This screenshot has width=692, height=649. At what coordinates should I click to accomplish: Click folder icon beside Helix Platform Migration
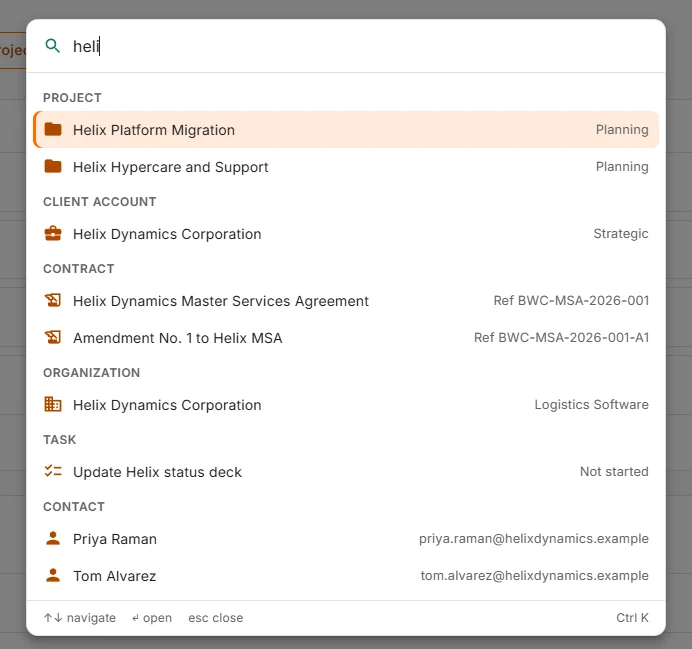tap(53, 129)
